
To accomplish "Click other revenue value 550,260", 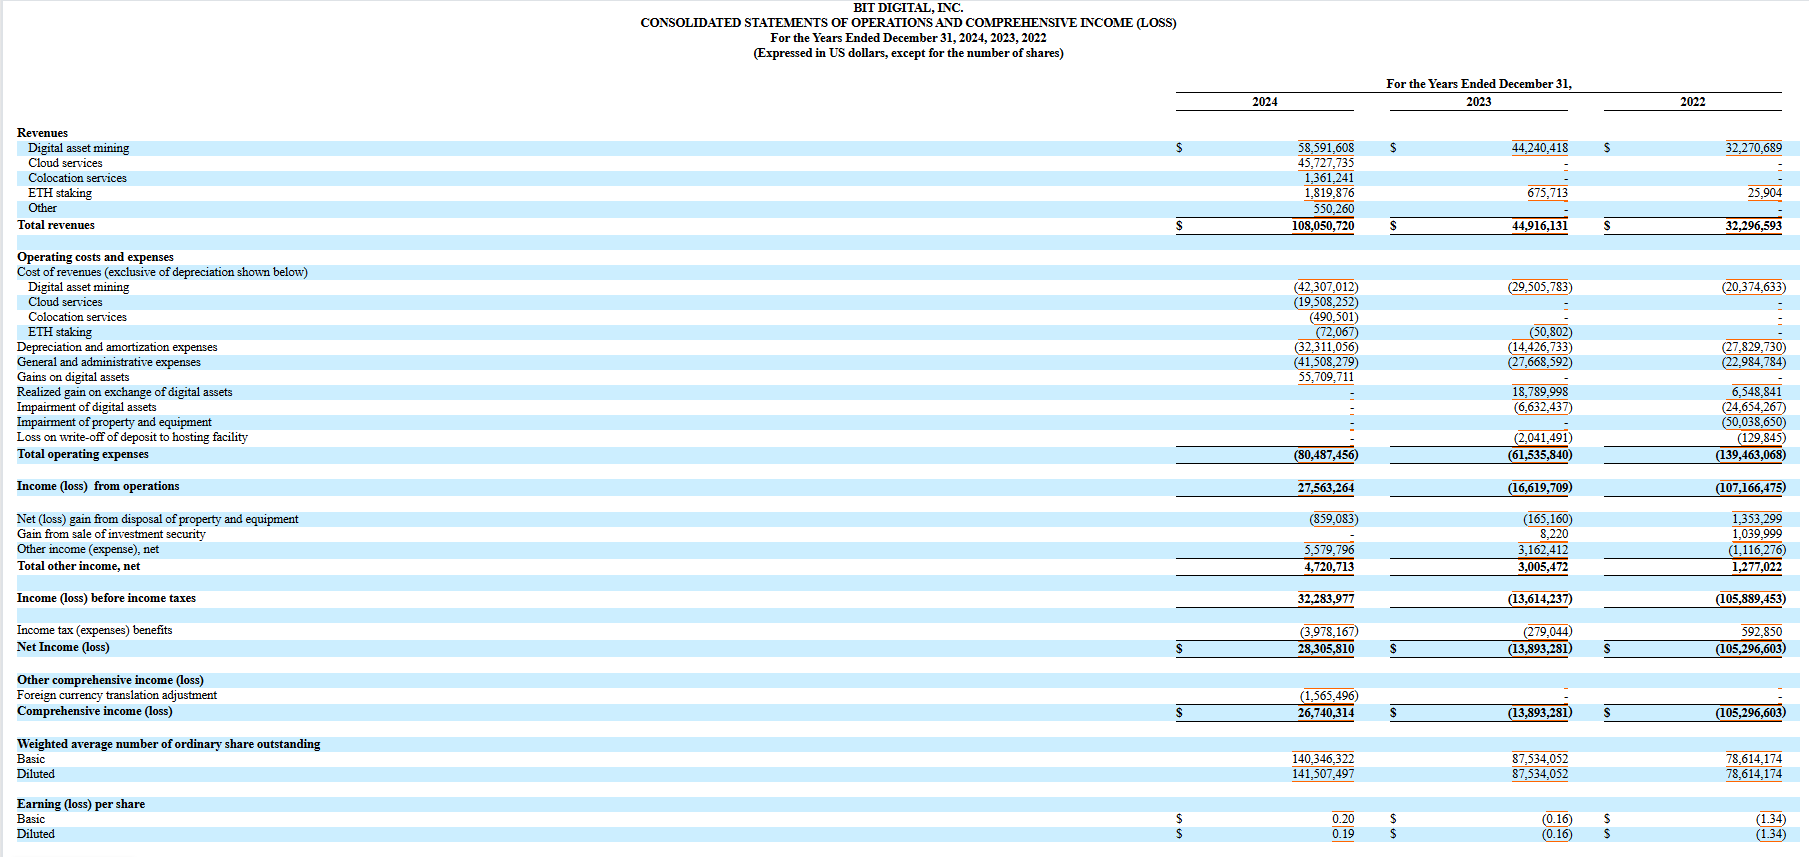I will [x=1334, y=209].
